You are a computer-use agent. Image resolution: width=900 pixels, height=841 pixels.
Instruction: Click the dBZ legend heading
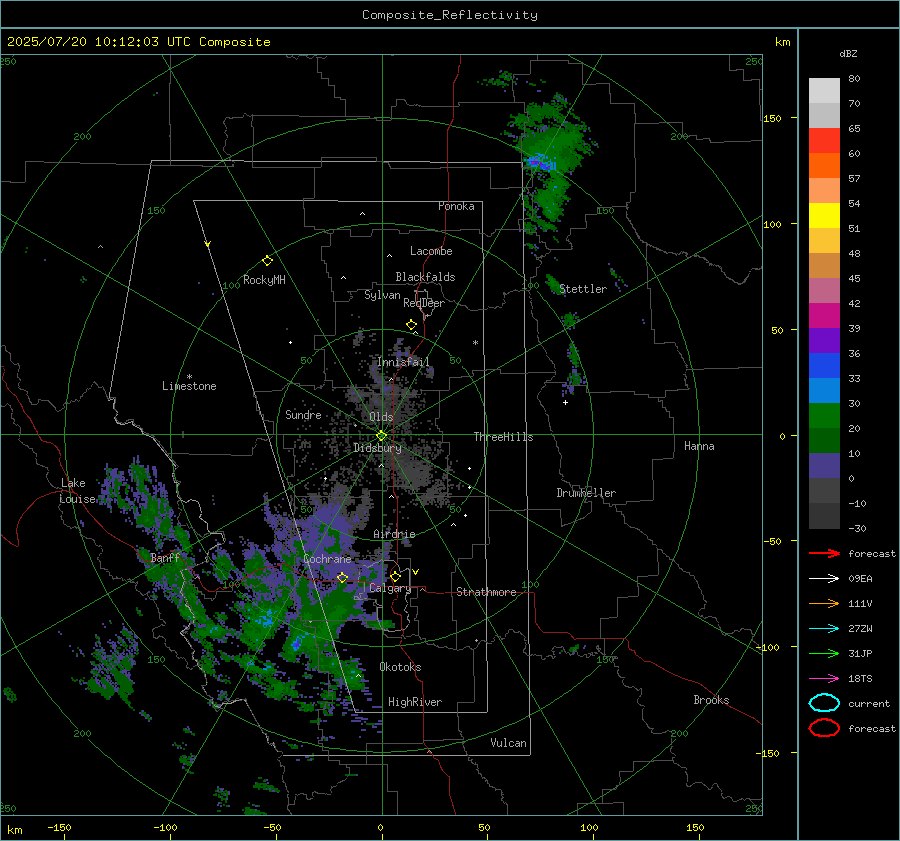[848, 54]
